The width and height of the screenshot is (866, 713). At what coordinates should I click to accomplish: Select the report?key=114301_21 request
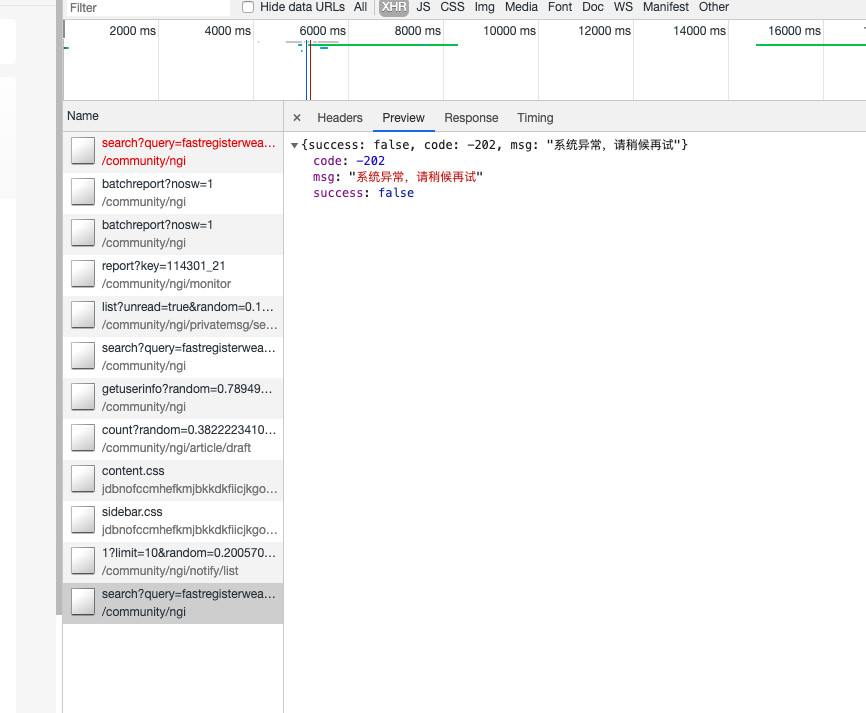coord(173,274)
